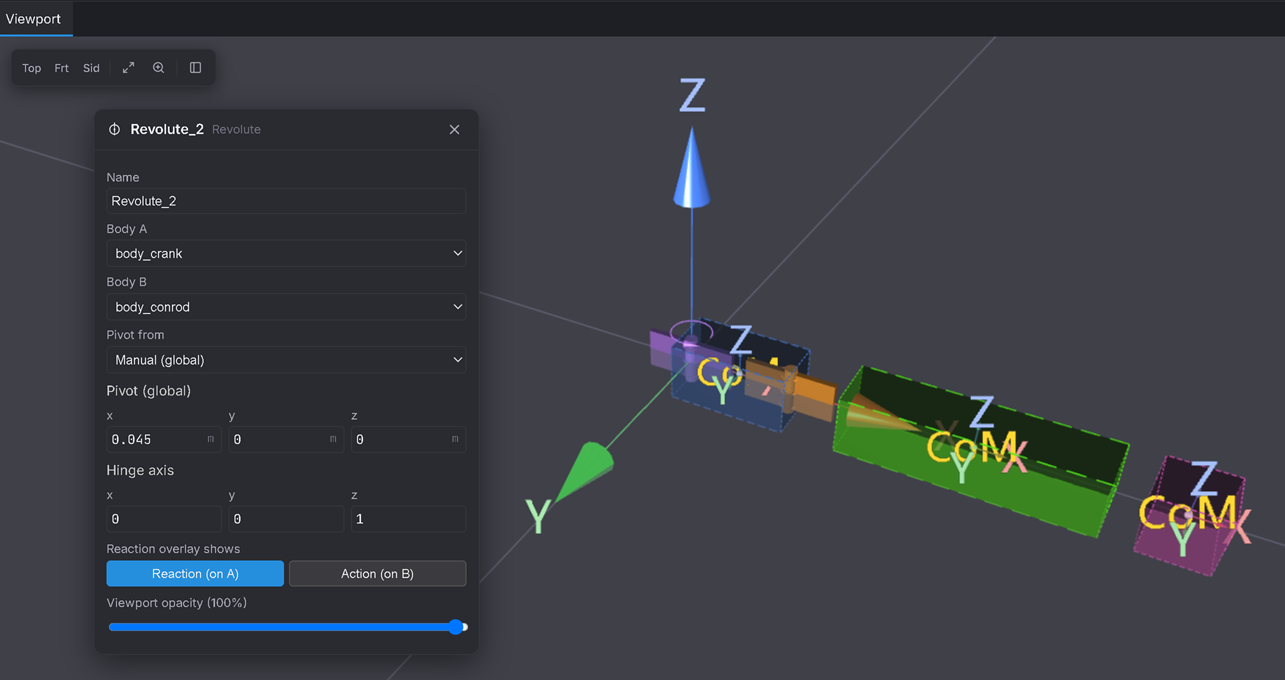
Task: Click the blue Z axis arrow cone
Action: [x=692, y=172]
